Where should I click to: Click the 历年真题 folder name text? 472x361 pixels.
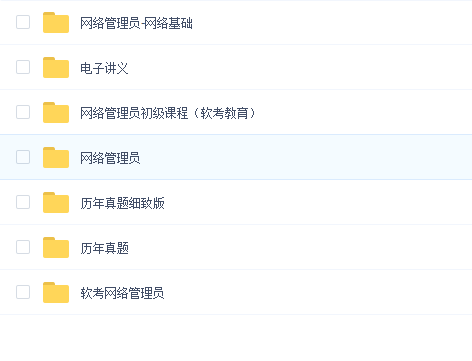104,248
